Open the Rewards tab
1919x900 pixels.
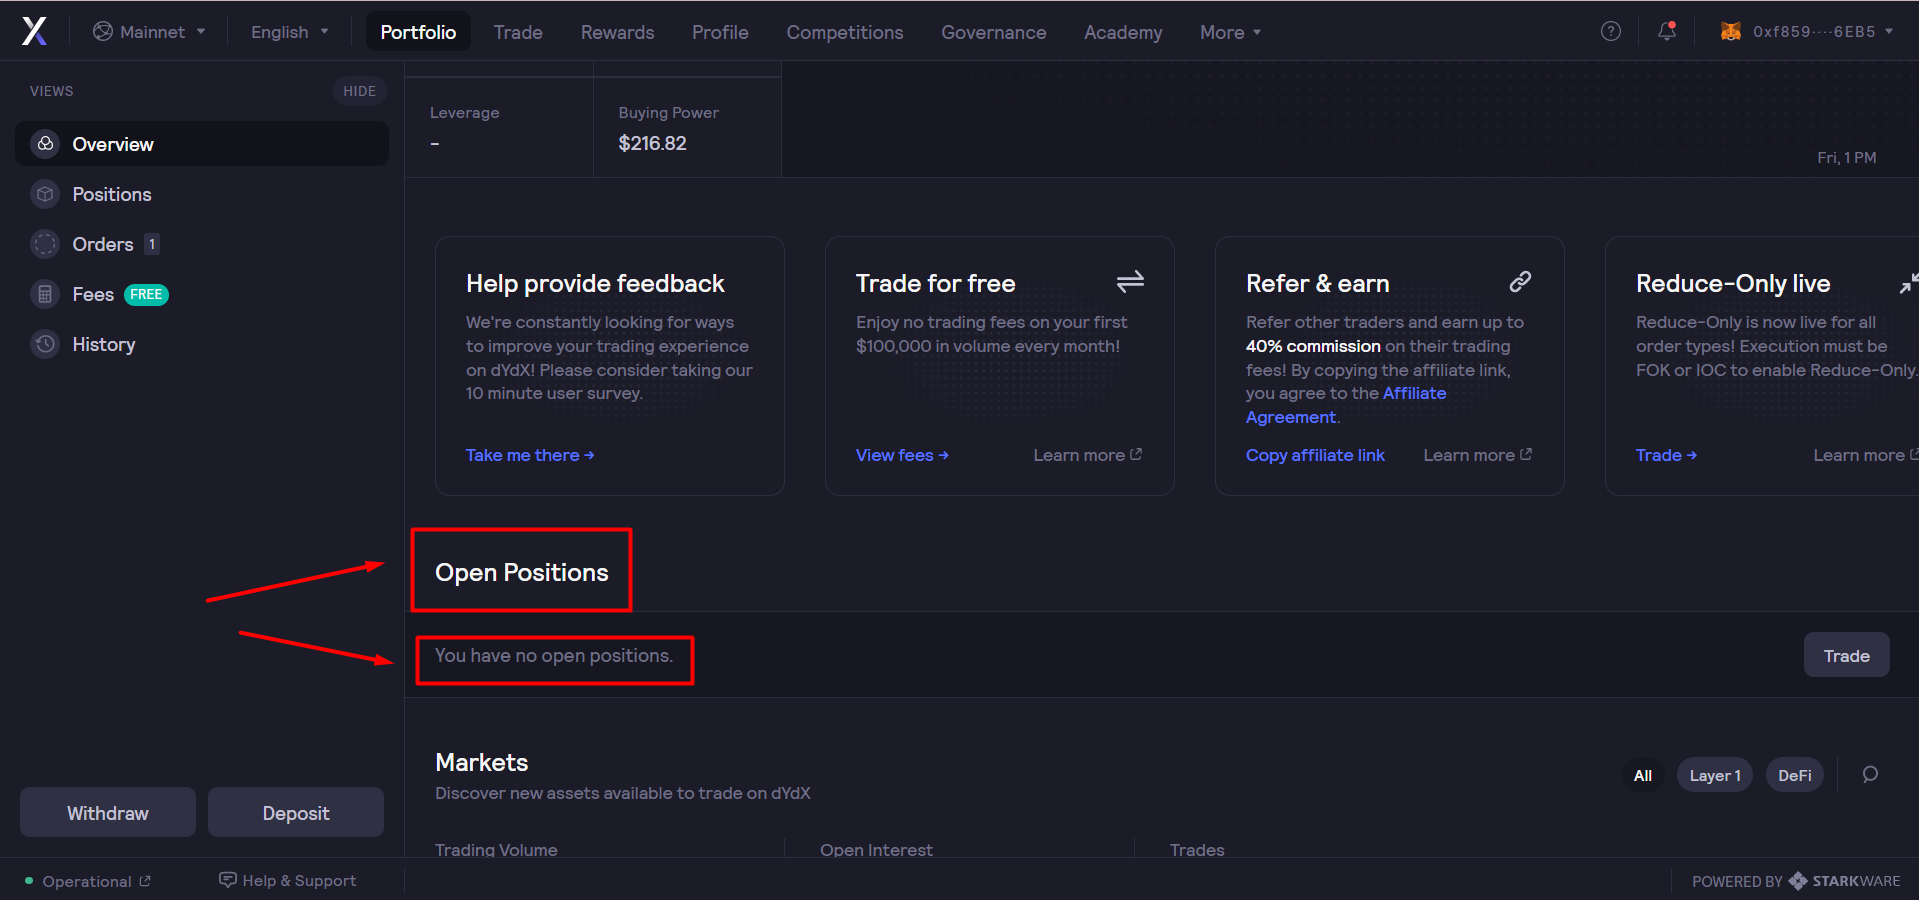point(617,32)
